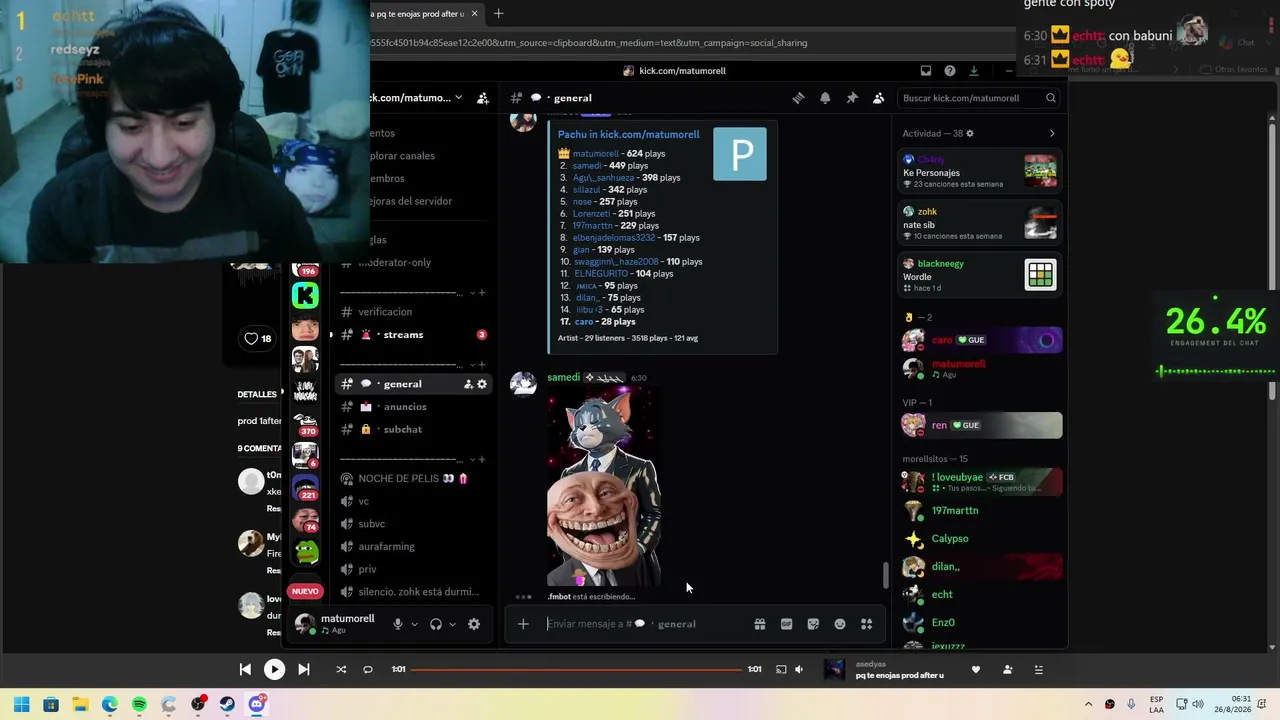Open the green Kick server icon
The width and height of the screenshot is (1280, 720).
pyautogui.click(x=305, y=295)
